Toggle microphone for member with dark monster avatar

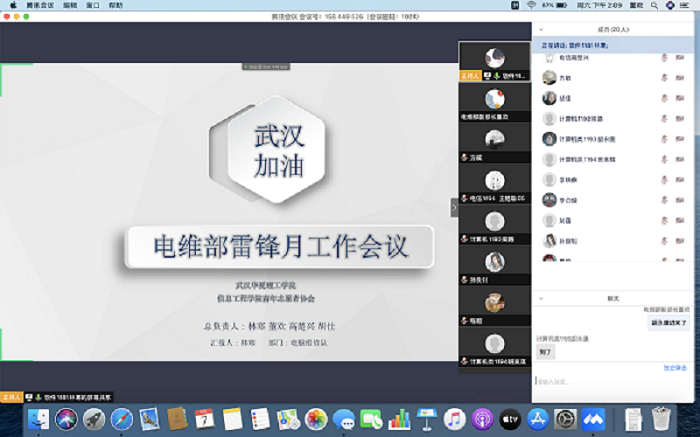[664, 200]
